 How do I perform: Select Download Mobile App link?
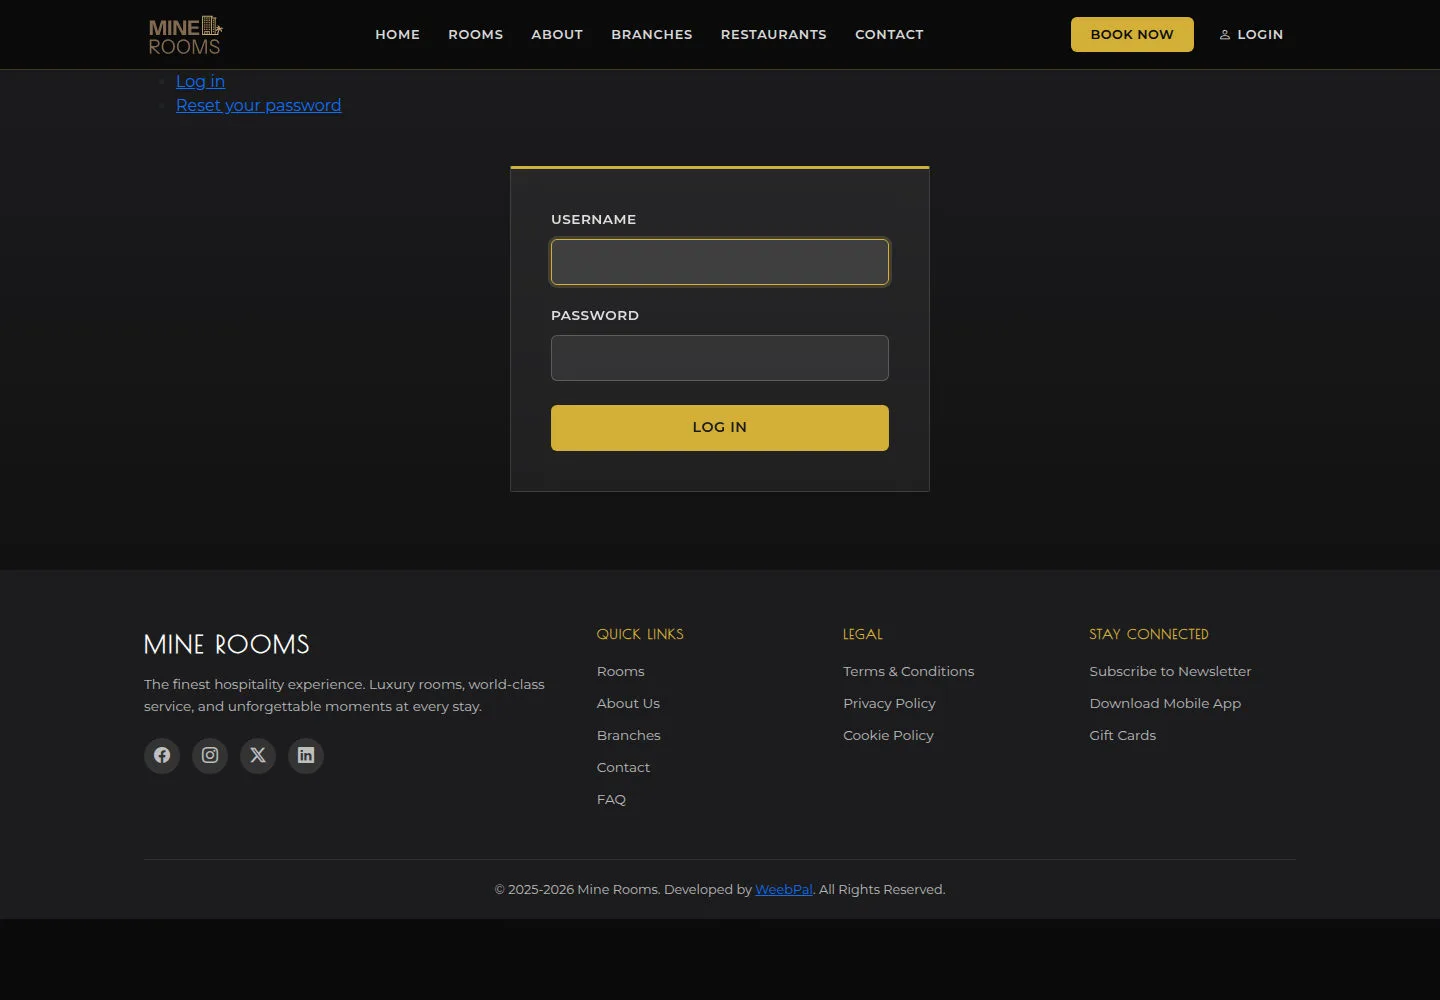(x=1165, y=703)
